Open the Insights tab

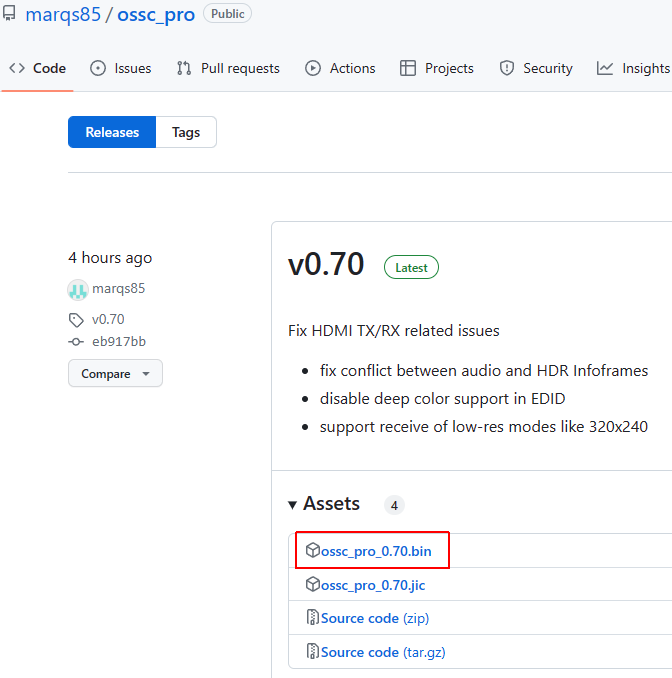coord(634,68)
